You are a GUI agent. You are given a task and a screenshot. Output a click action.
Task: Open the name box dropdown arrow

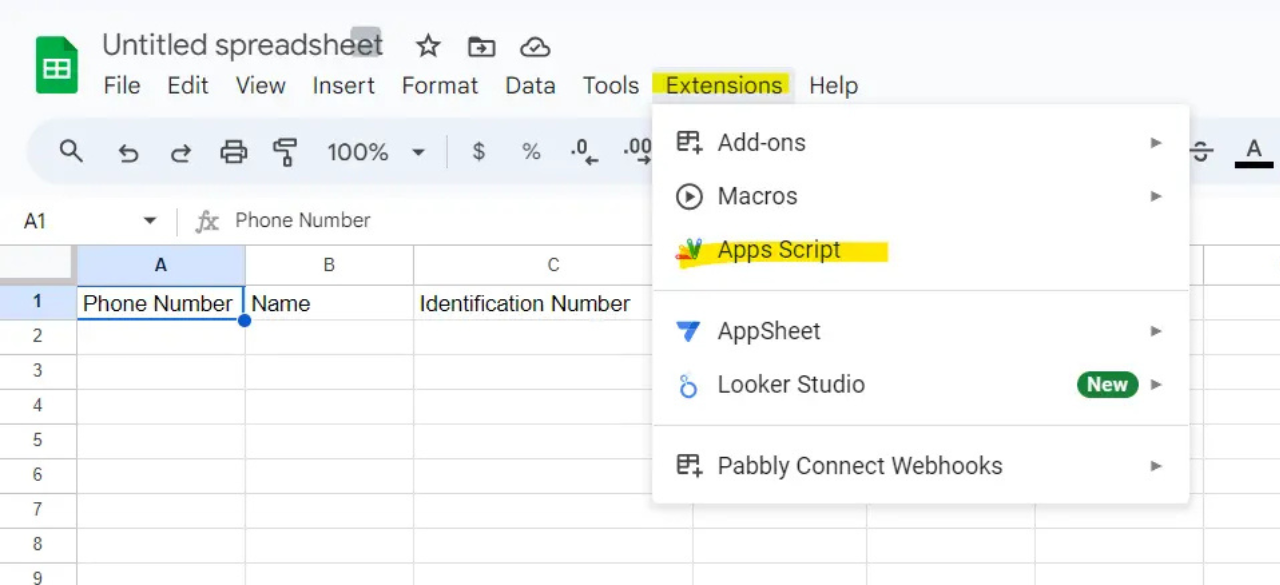point(150,221)
